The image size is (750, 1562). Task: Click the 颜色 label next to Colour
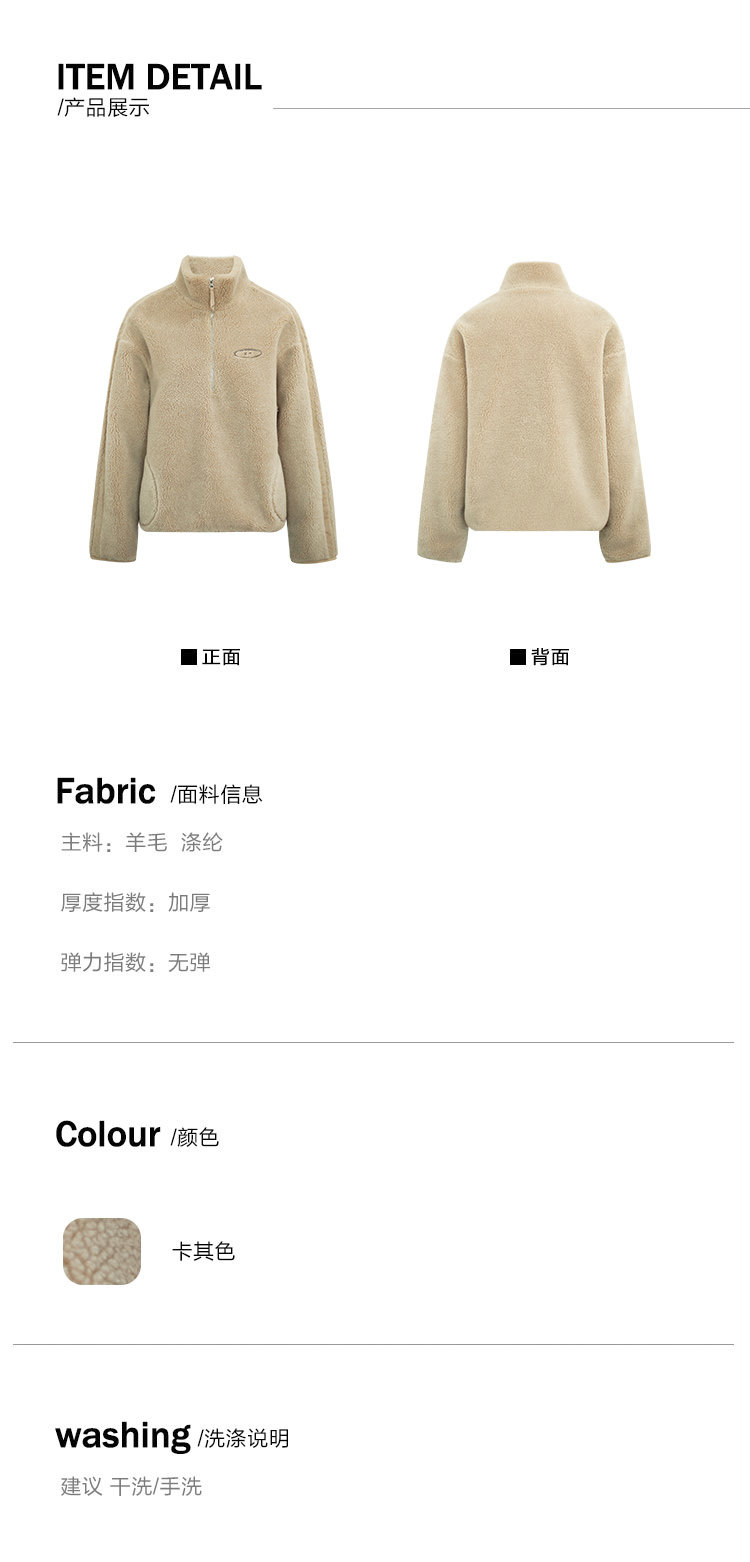click(x=195, y=1138)
